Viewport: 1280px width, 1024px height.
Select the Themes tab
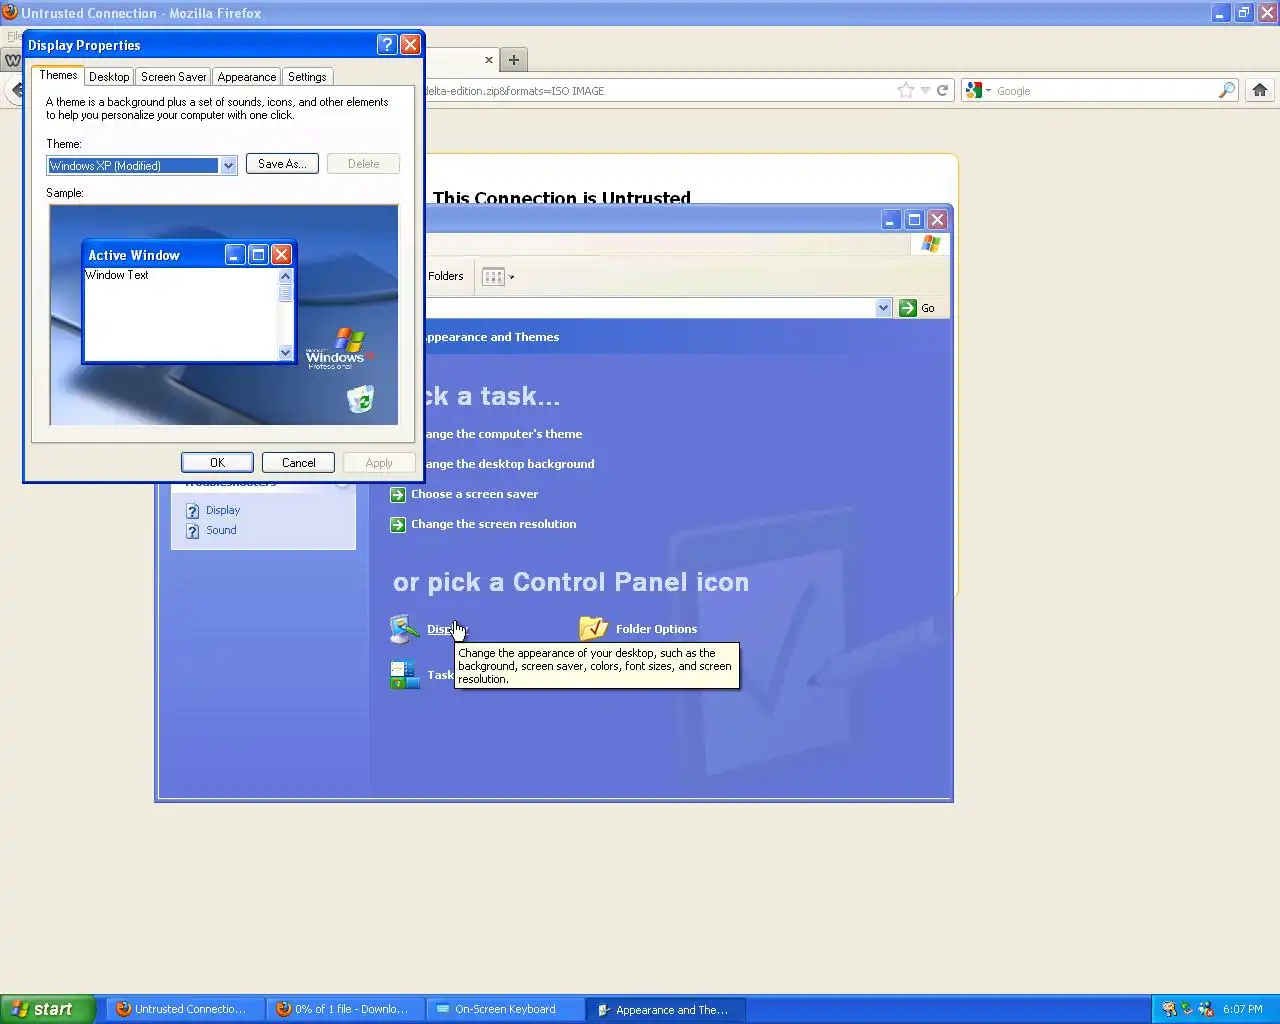click(58, 75)
